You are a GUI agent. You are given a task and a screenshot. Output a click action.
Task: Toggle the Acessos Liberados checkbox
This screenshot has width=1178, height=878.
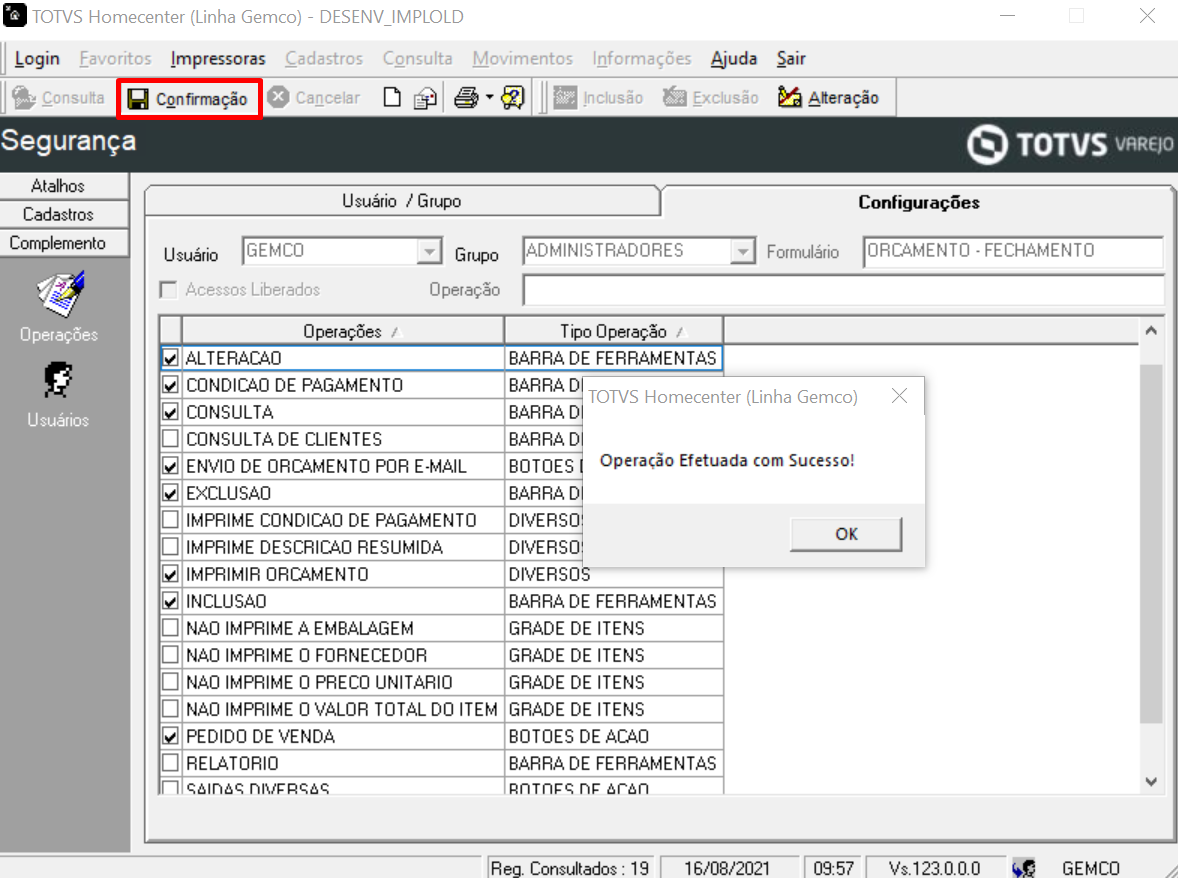coord(168,290)
